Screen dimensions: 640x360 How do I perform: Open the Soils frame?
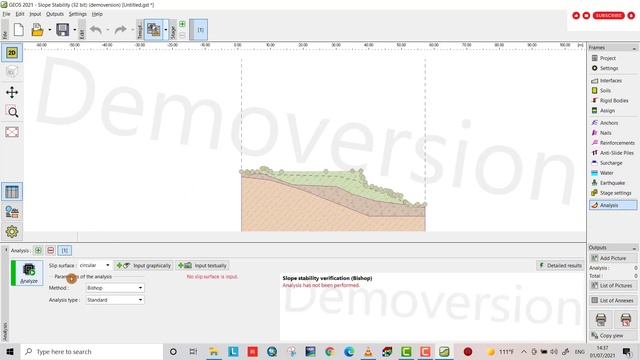[613, 91]
